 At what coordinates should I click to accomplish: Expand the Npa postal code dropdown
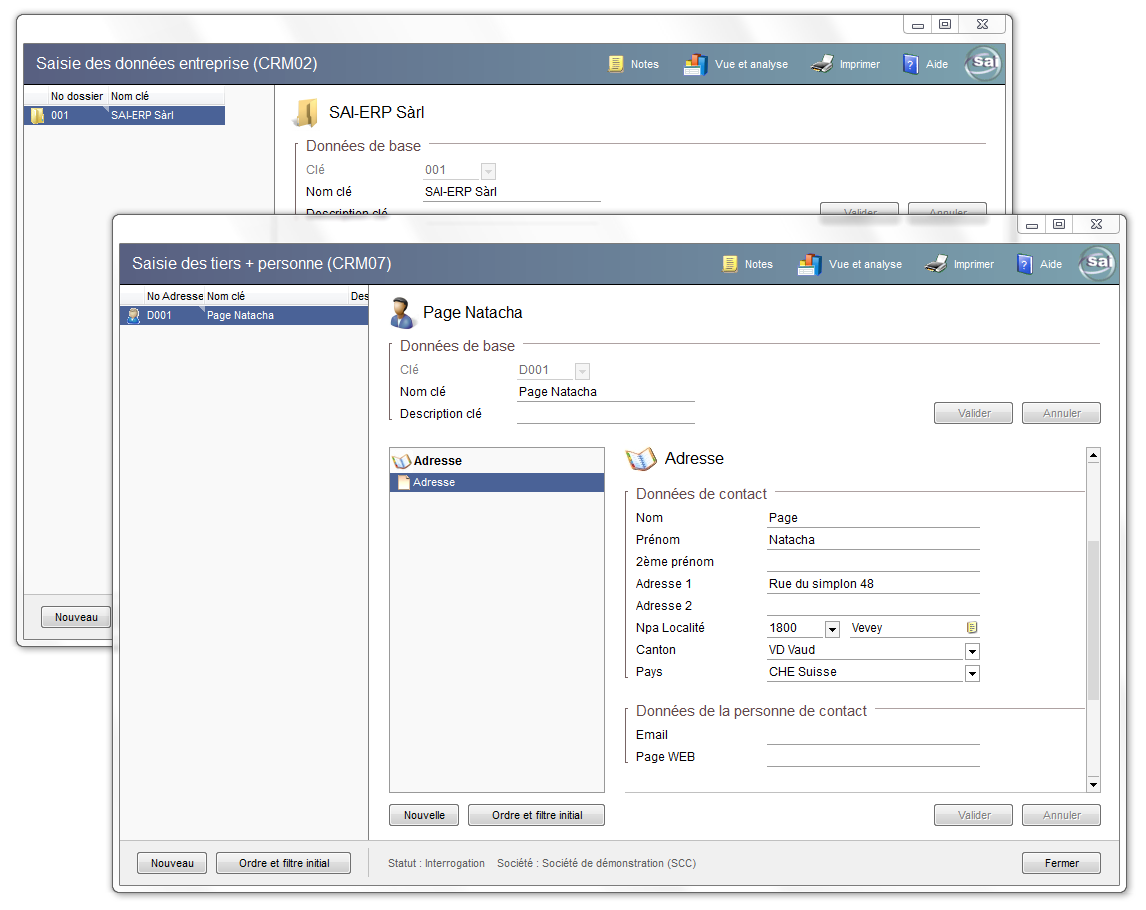(832, 629)
